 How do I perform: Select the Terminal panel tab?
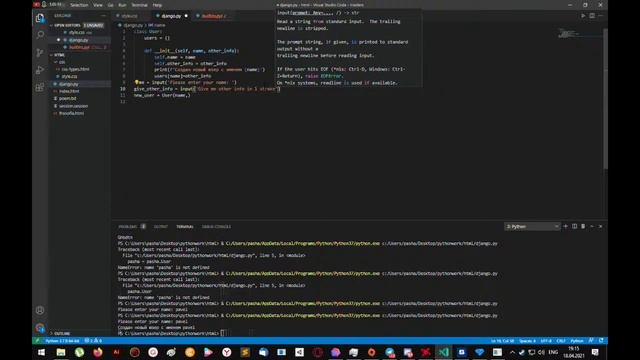coord(185,227)
